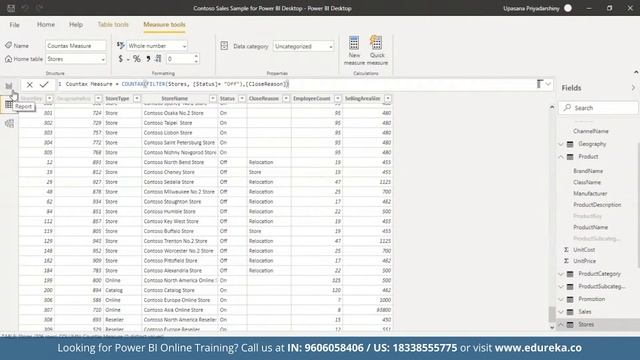Select the ChannelName field
This screenshot has height=360, width=640.
pyautogui.click(x=591, y=131)
